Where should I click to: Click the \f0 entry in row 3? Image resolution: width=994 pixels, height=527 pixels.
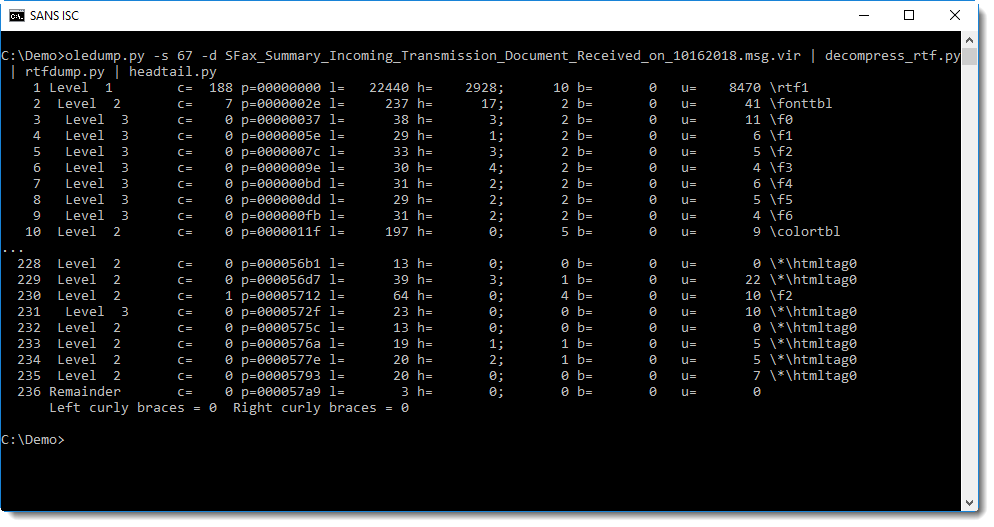click(x=782, y=119)
